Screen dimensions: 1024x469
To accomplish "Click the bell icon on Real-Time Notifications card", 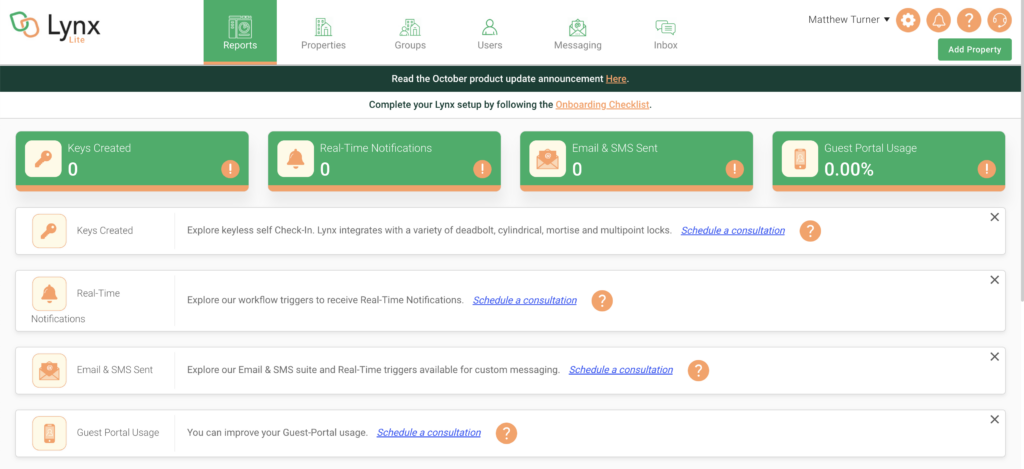I will (x=295, y=159).
